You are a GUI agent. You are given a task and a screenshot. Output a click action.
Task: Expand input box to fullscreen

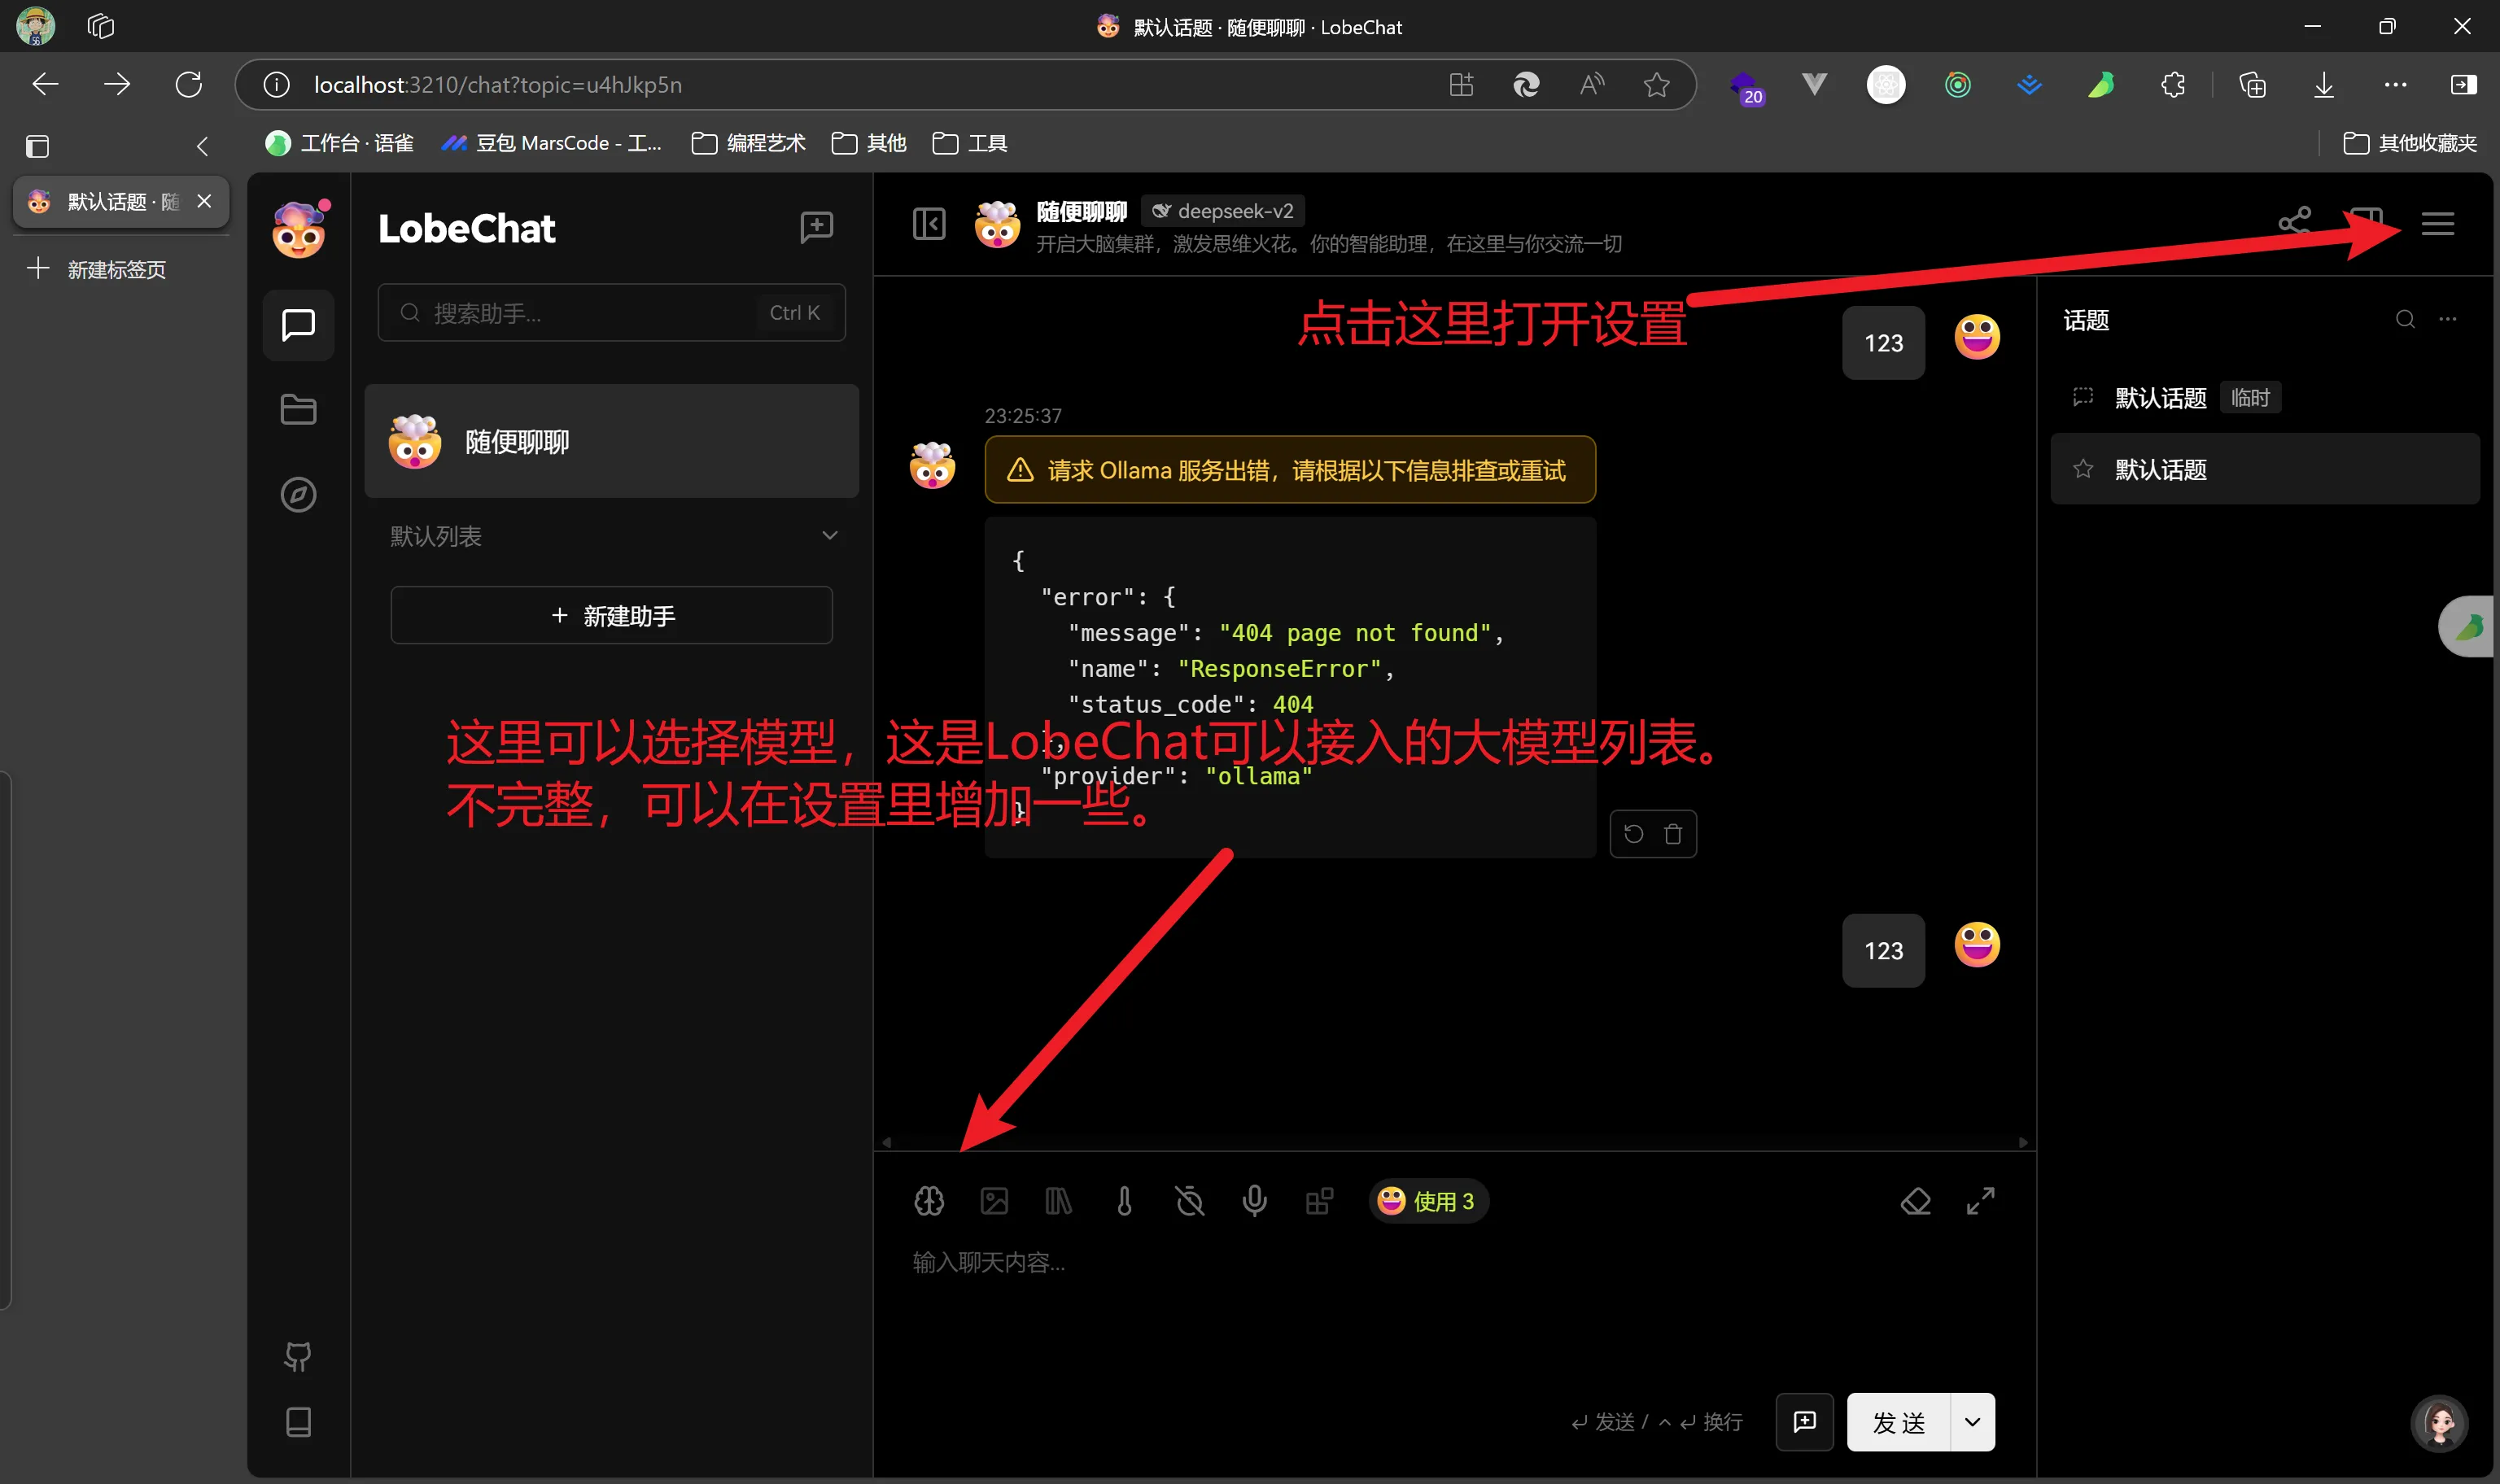click(x=1980, y=1200)
